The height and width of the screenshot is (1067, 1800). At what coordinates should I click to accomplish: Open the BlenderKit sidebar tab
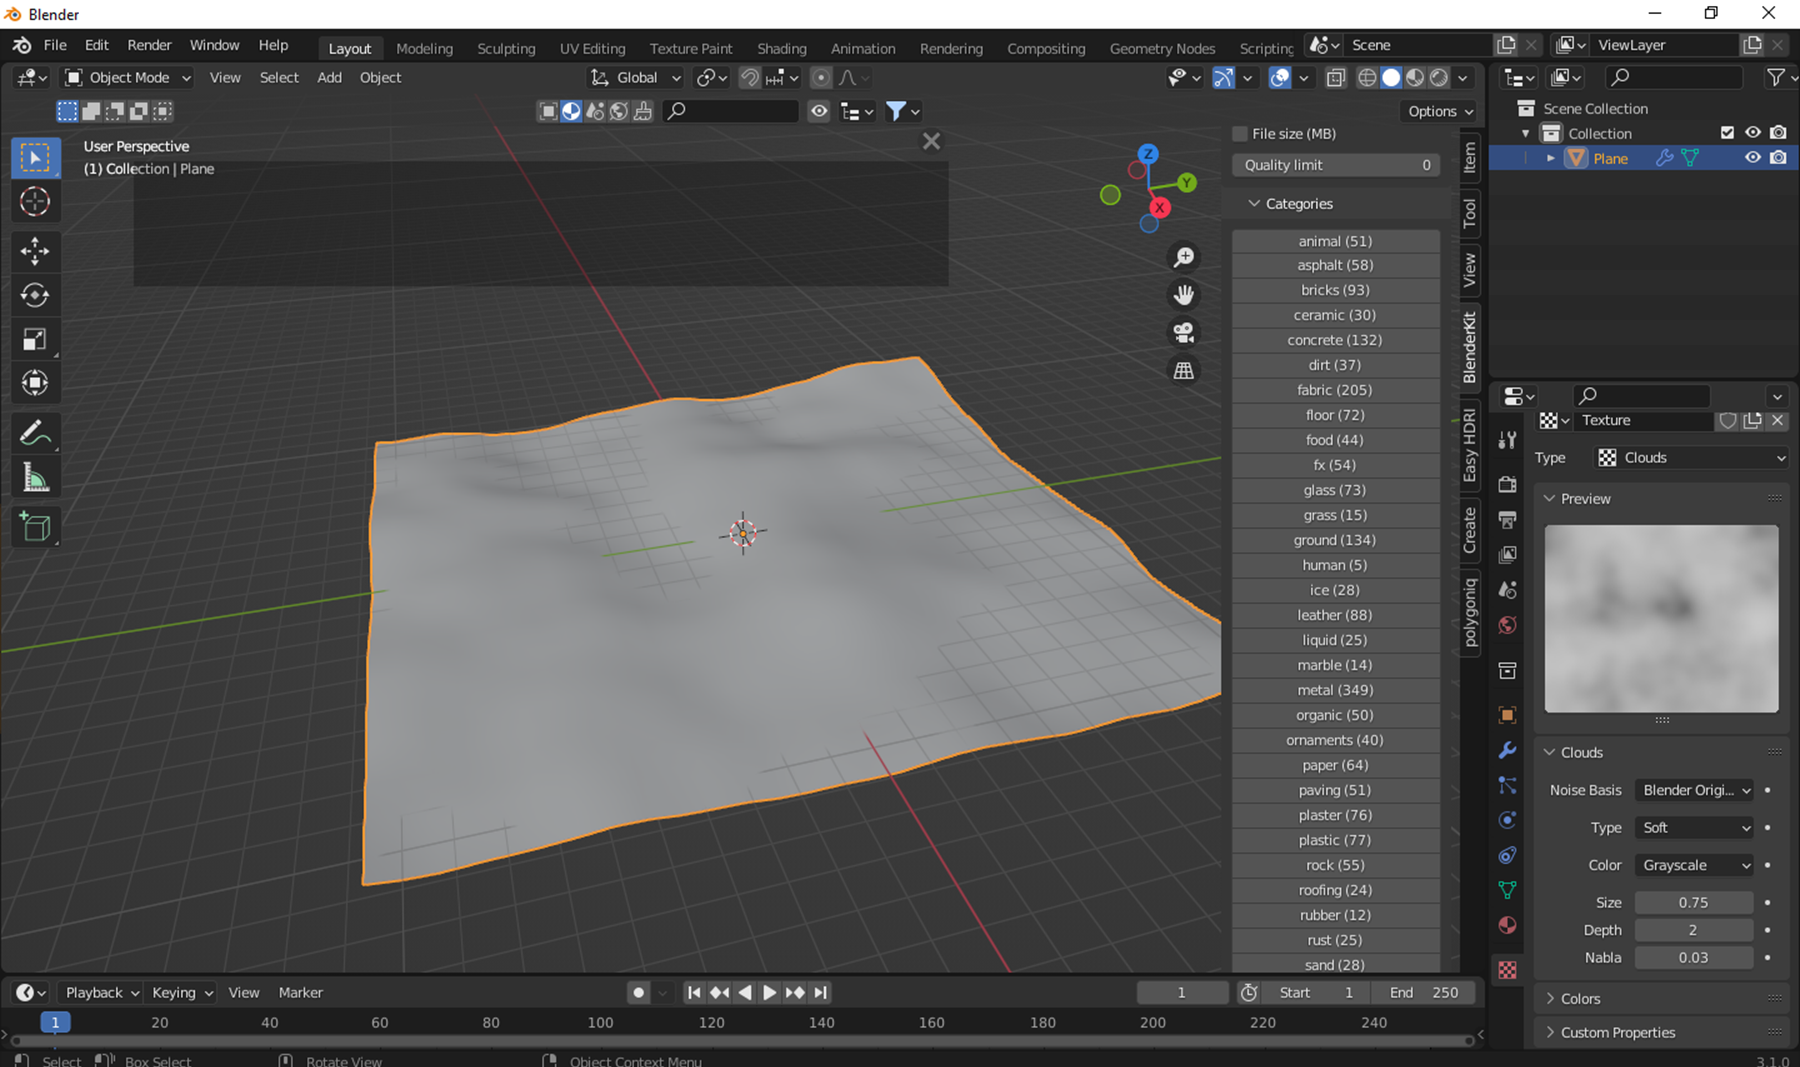(x=1469, y=347)
